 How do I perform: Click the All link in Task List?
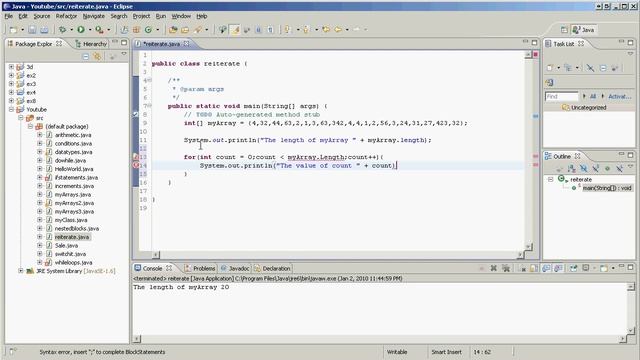tap(593, 96)
